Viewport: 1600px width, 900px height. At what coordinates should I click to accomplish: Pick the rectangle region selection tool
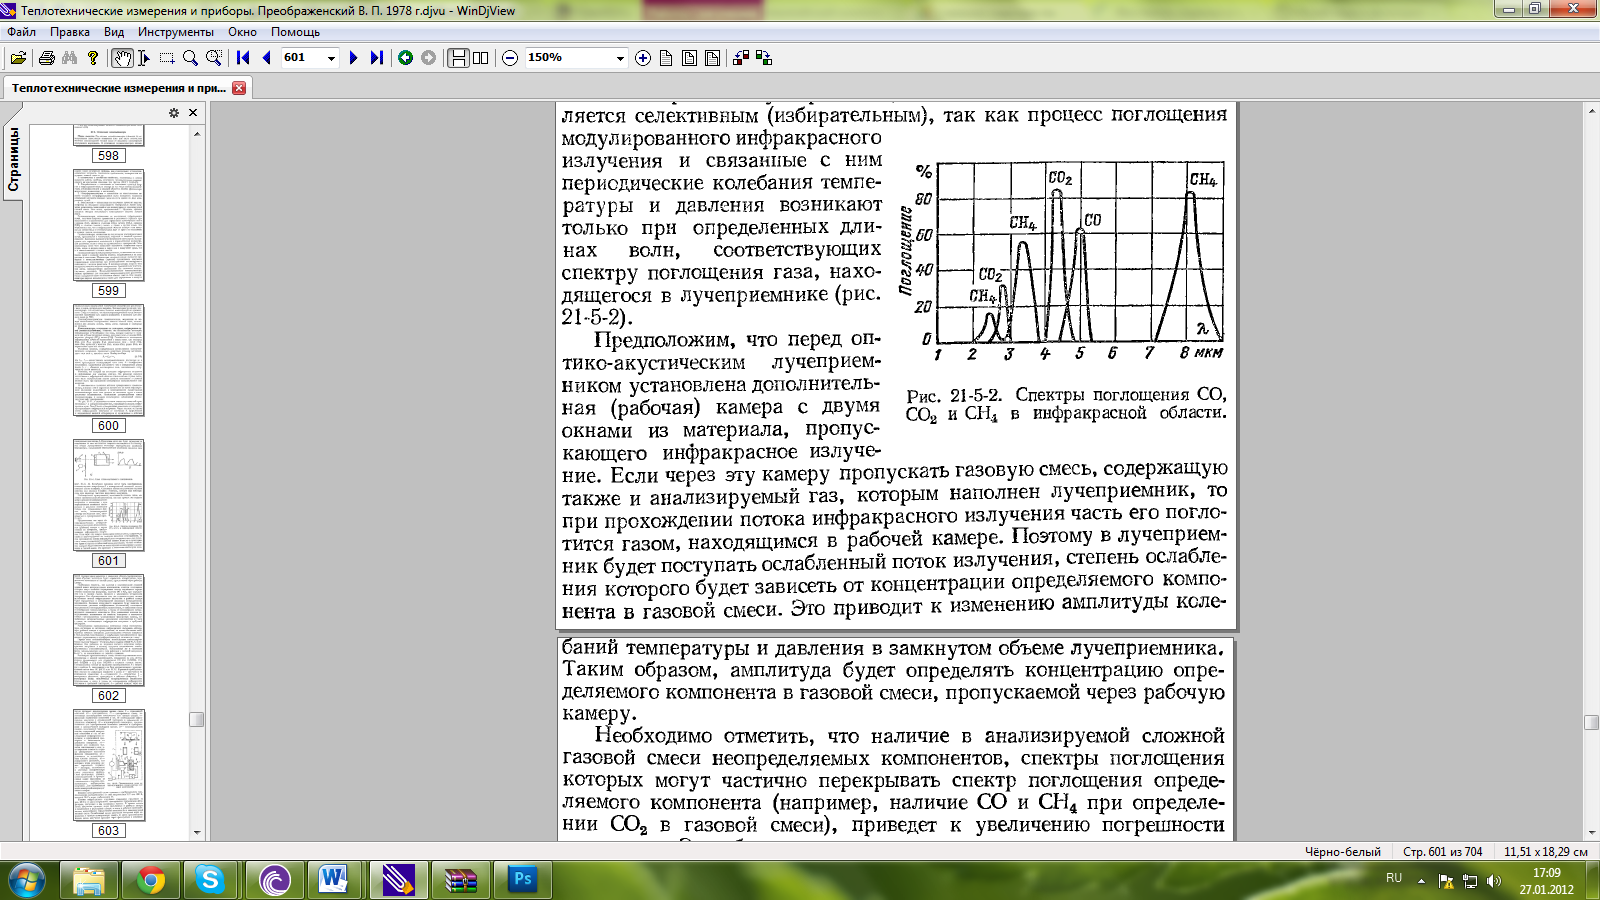pos(167,58)
